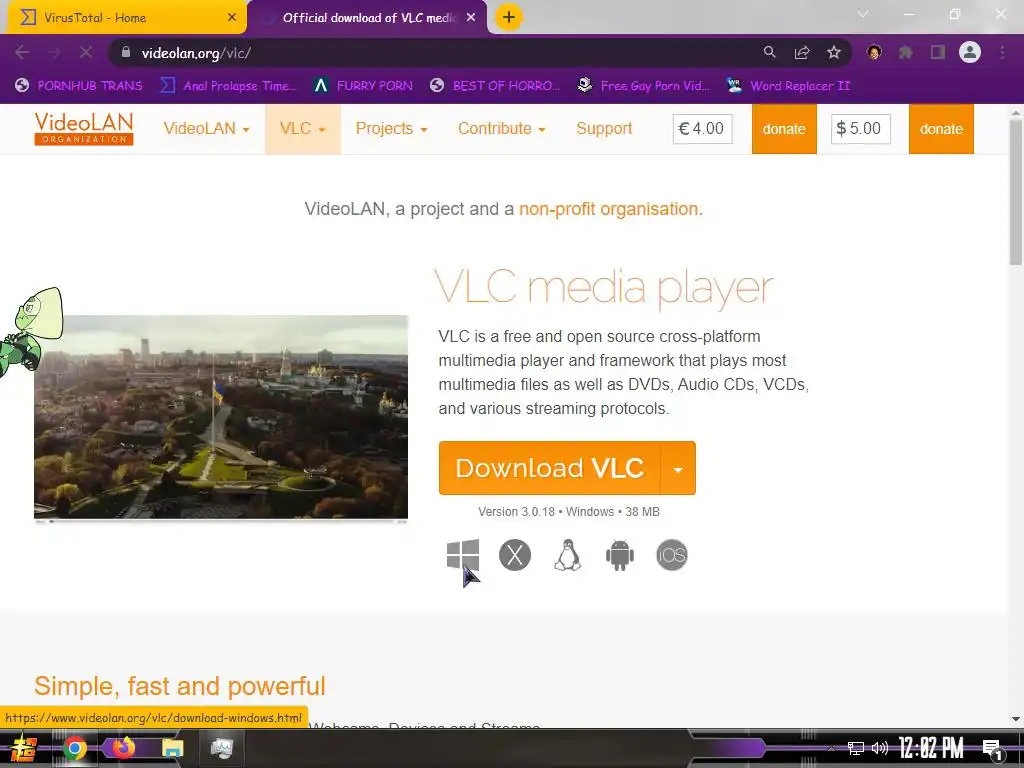Open the Chrome three-dot menu
The height and width of the screenshot is (768, 1024).
coord(1002,53)
